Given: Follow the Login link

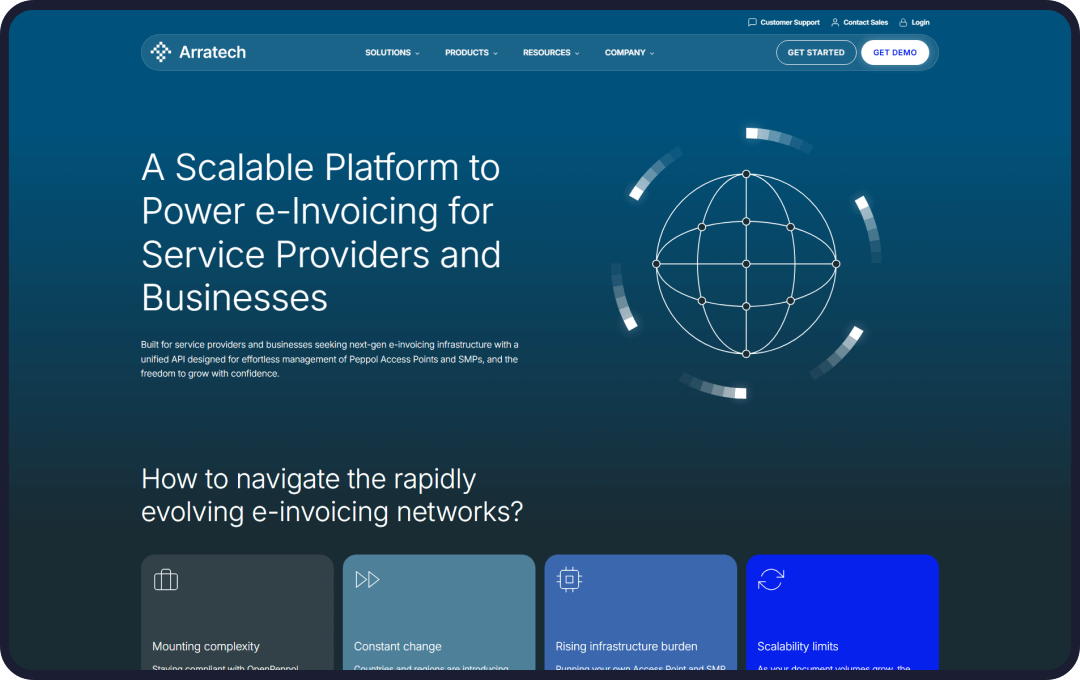Looking at the screenshot, I should tap(920, 22).
